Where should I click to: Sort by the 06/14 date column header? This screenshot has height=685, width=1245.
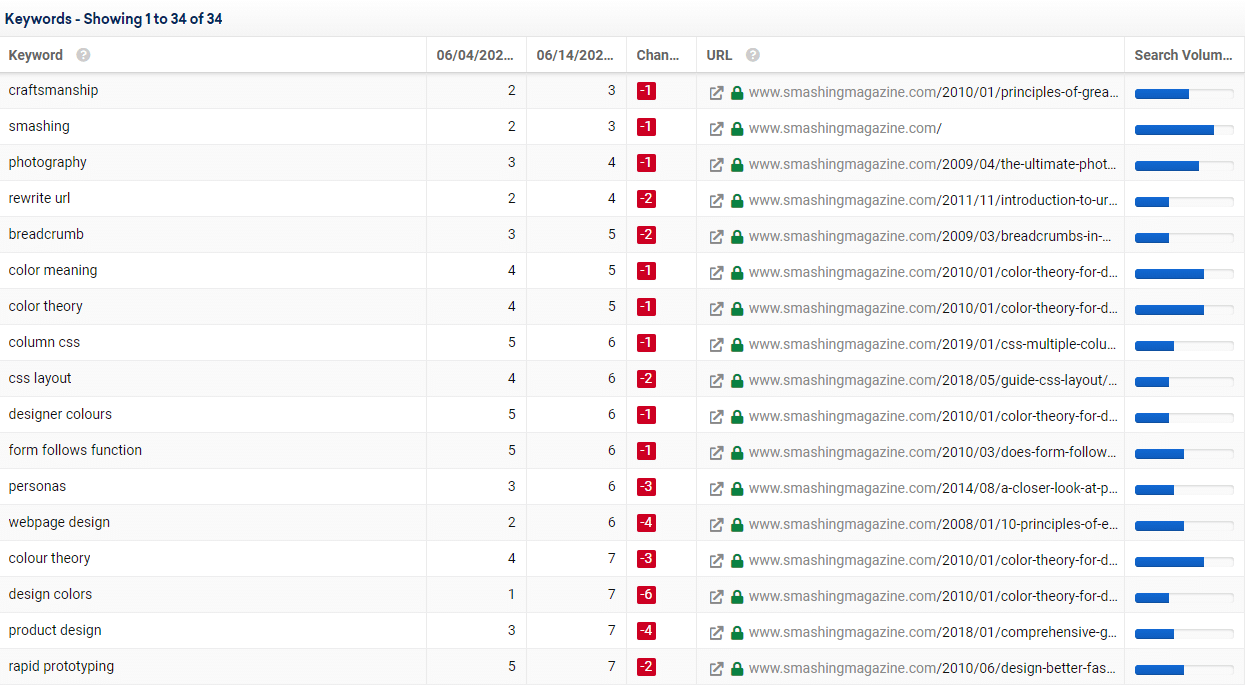tap(574, 55)
